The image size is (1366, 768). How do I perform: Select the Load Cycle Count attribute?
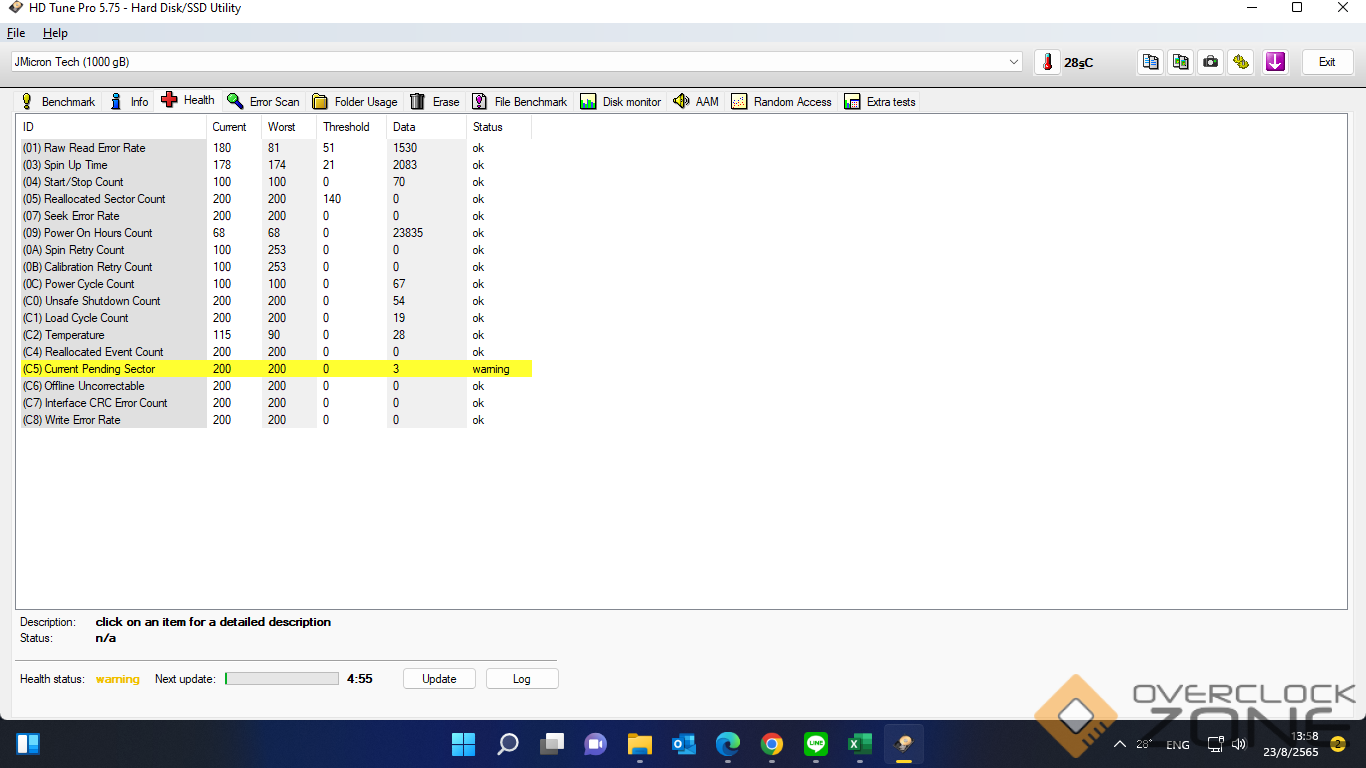(x=274, y=318)
